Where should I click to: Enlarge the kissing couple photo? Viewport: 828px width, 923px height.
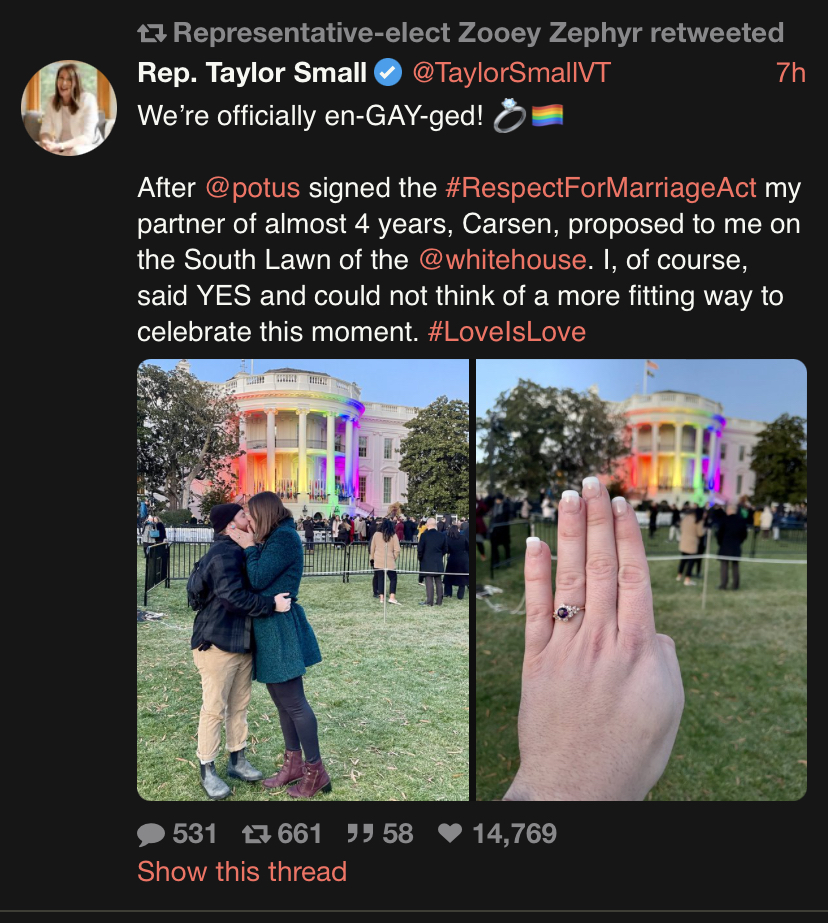(x=303, y=580)
